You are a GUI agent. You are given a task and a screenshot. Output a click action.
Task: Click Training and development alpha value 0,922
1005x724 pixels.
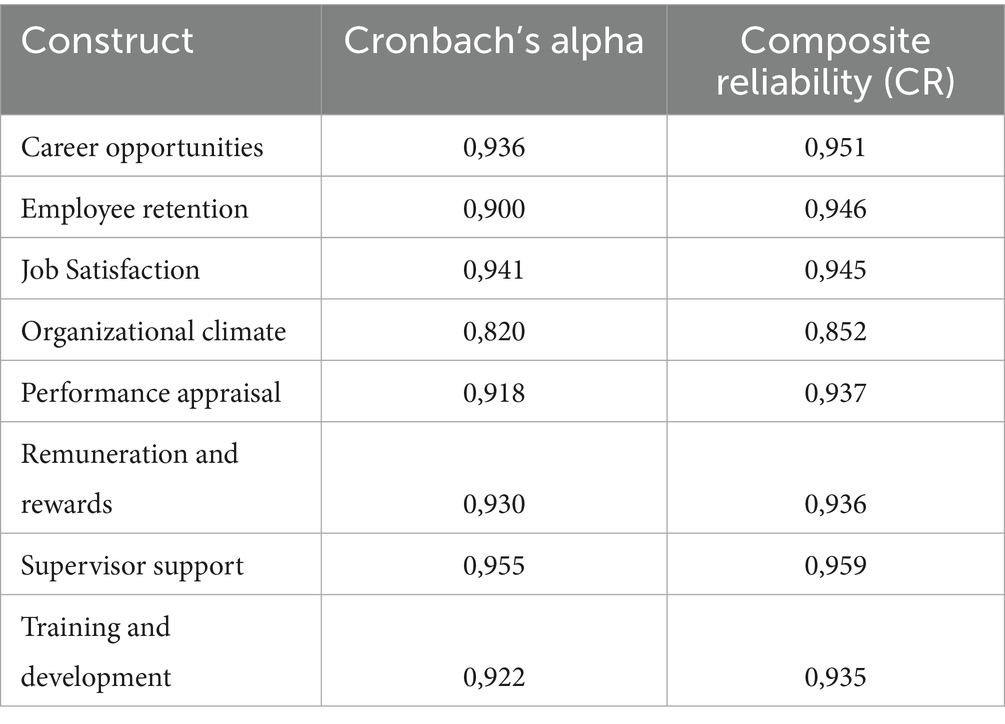(494, 678)
